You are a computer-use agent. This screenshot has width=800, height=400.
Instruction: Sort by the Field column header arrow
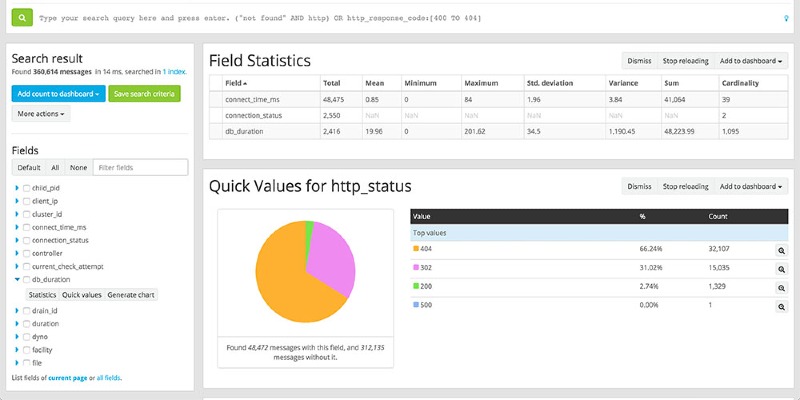point(246,83)
